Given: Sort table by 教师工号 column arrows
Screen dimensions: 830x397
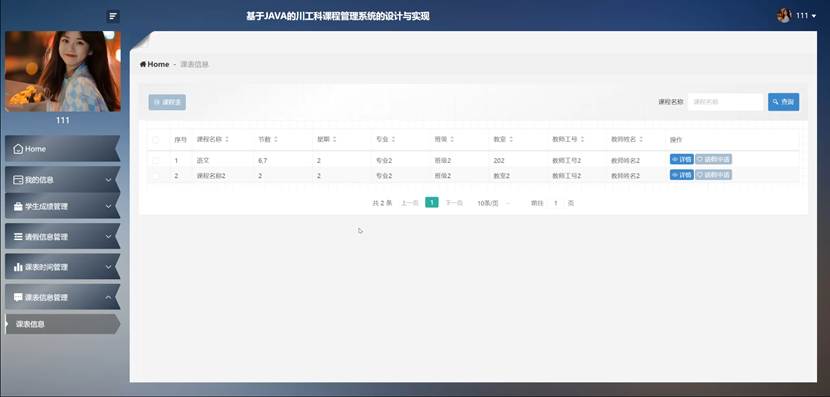Looking at the screenshot, I should (582, 139).
